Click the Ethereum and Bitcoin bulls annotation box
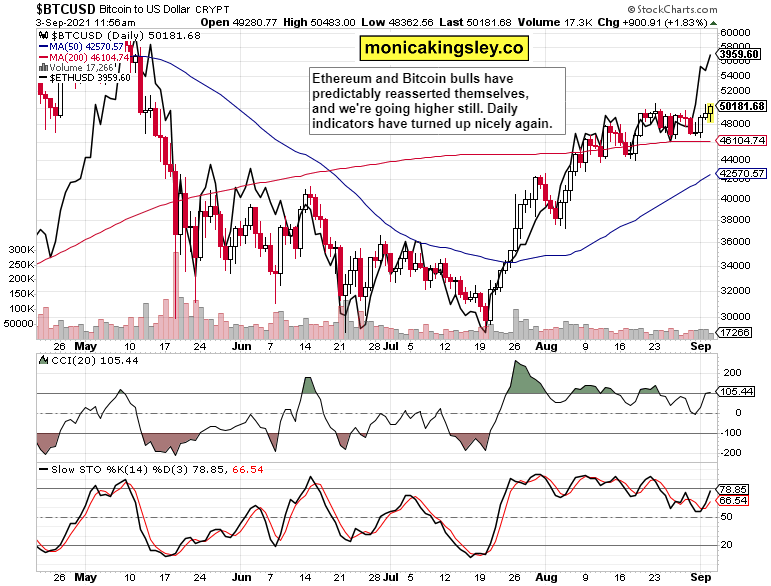 point(439,102)
